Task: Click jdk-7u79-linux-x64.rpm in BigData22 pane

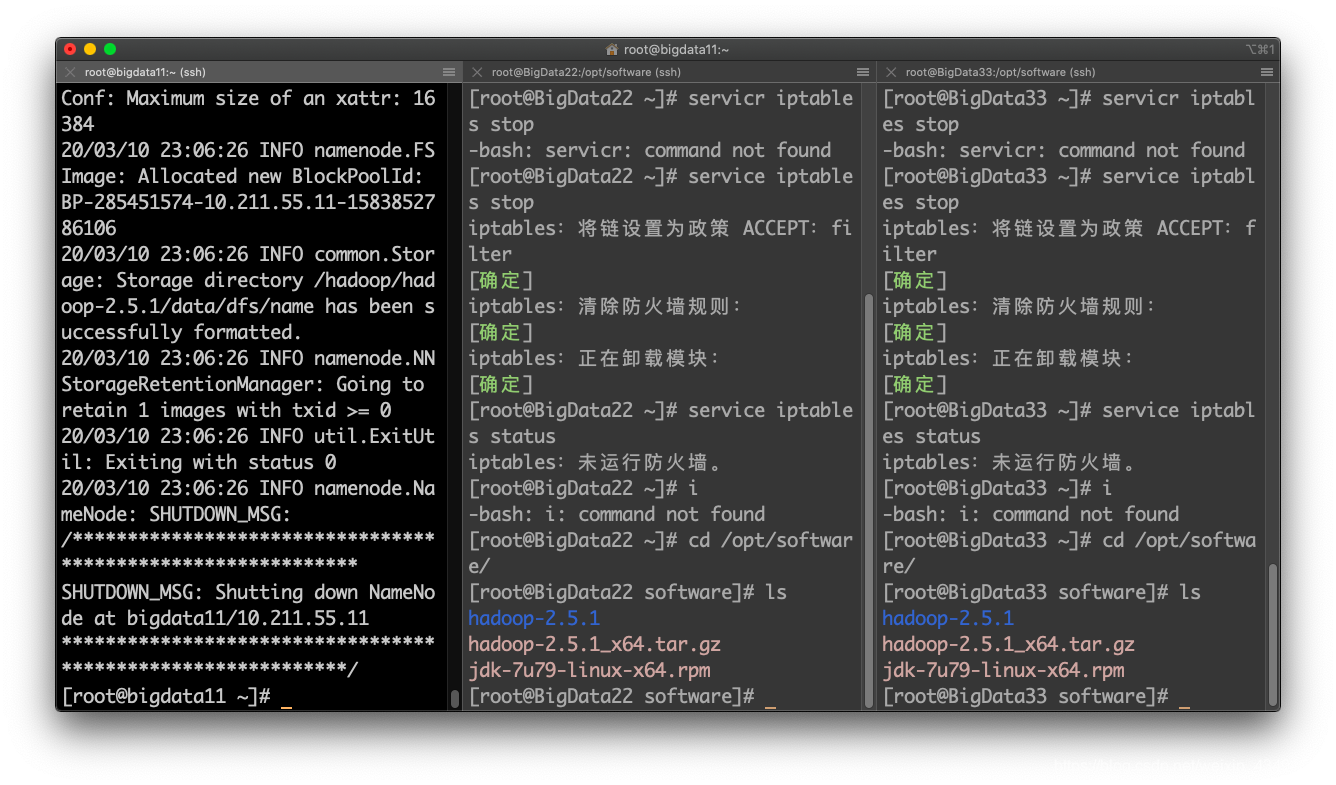Action: (x=589, y=670)
